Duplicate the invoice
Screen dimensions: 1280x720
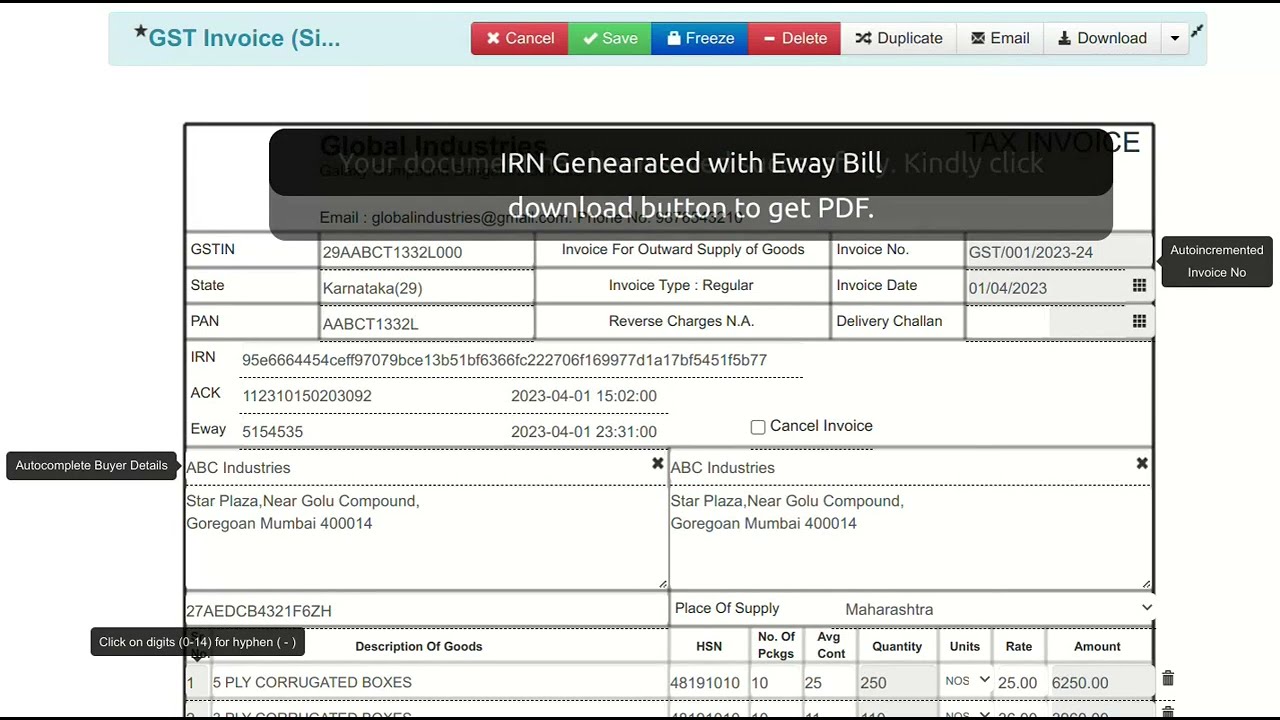pyautogui.click(x=899, y=38)
